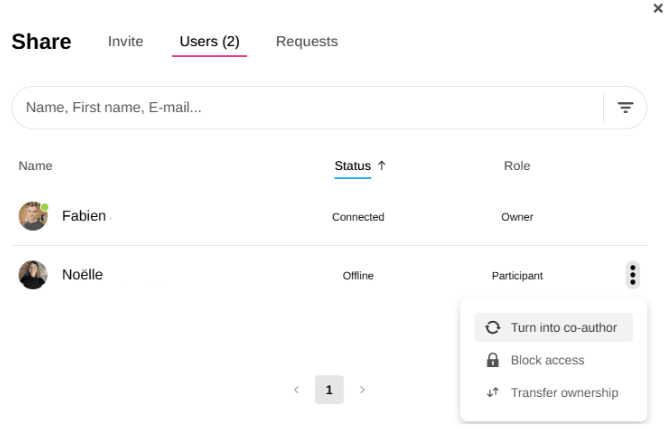670x430 pixels.
Task: Open the three-dot menu for Noëlle
Action: (633, 275)
